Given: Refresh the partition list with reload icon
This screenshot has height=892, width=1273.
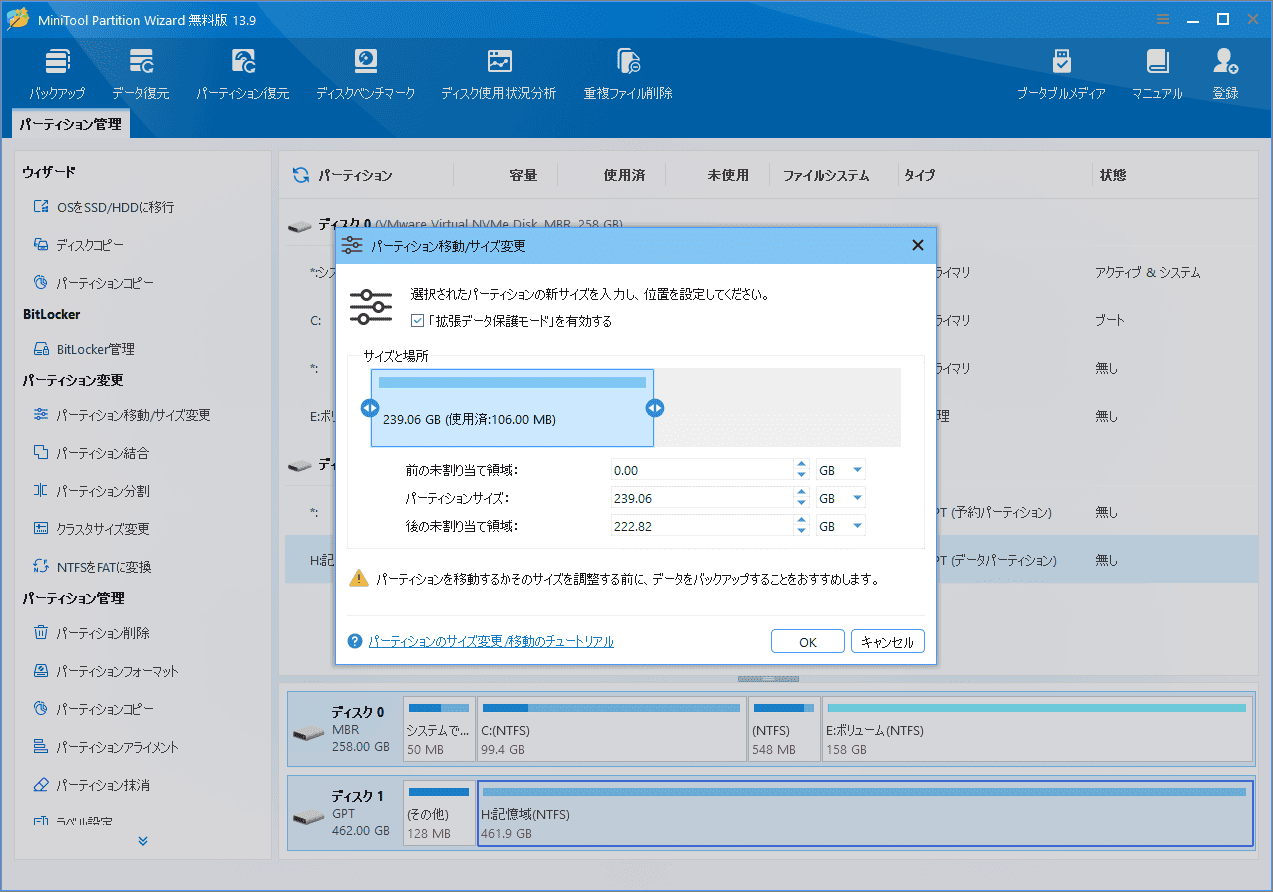Looking at the screenshot, I should (300, 175).
